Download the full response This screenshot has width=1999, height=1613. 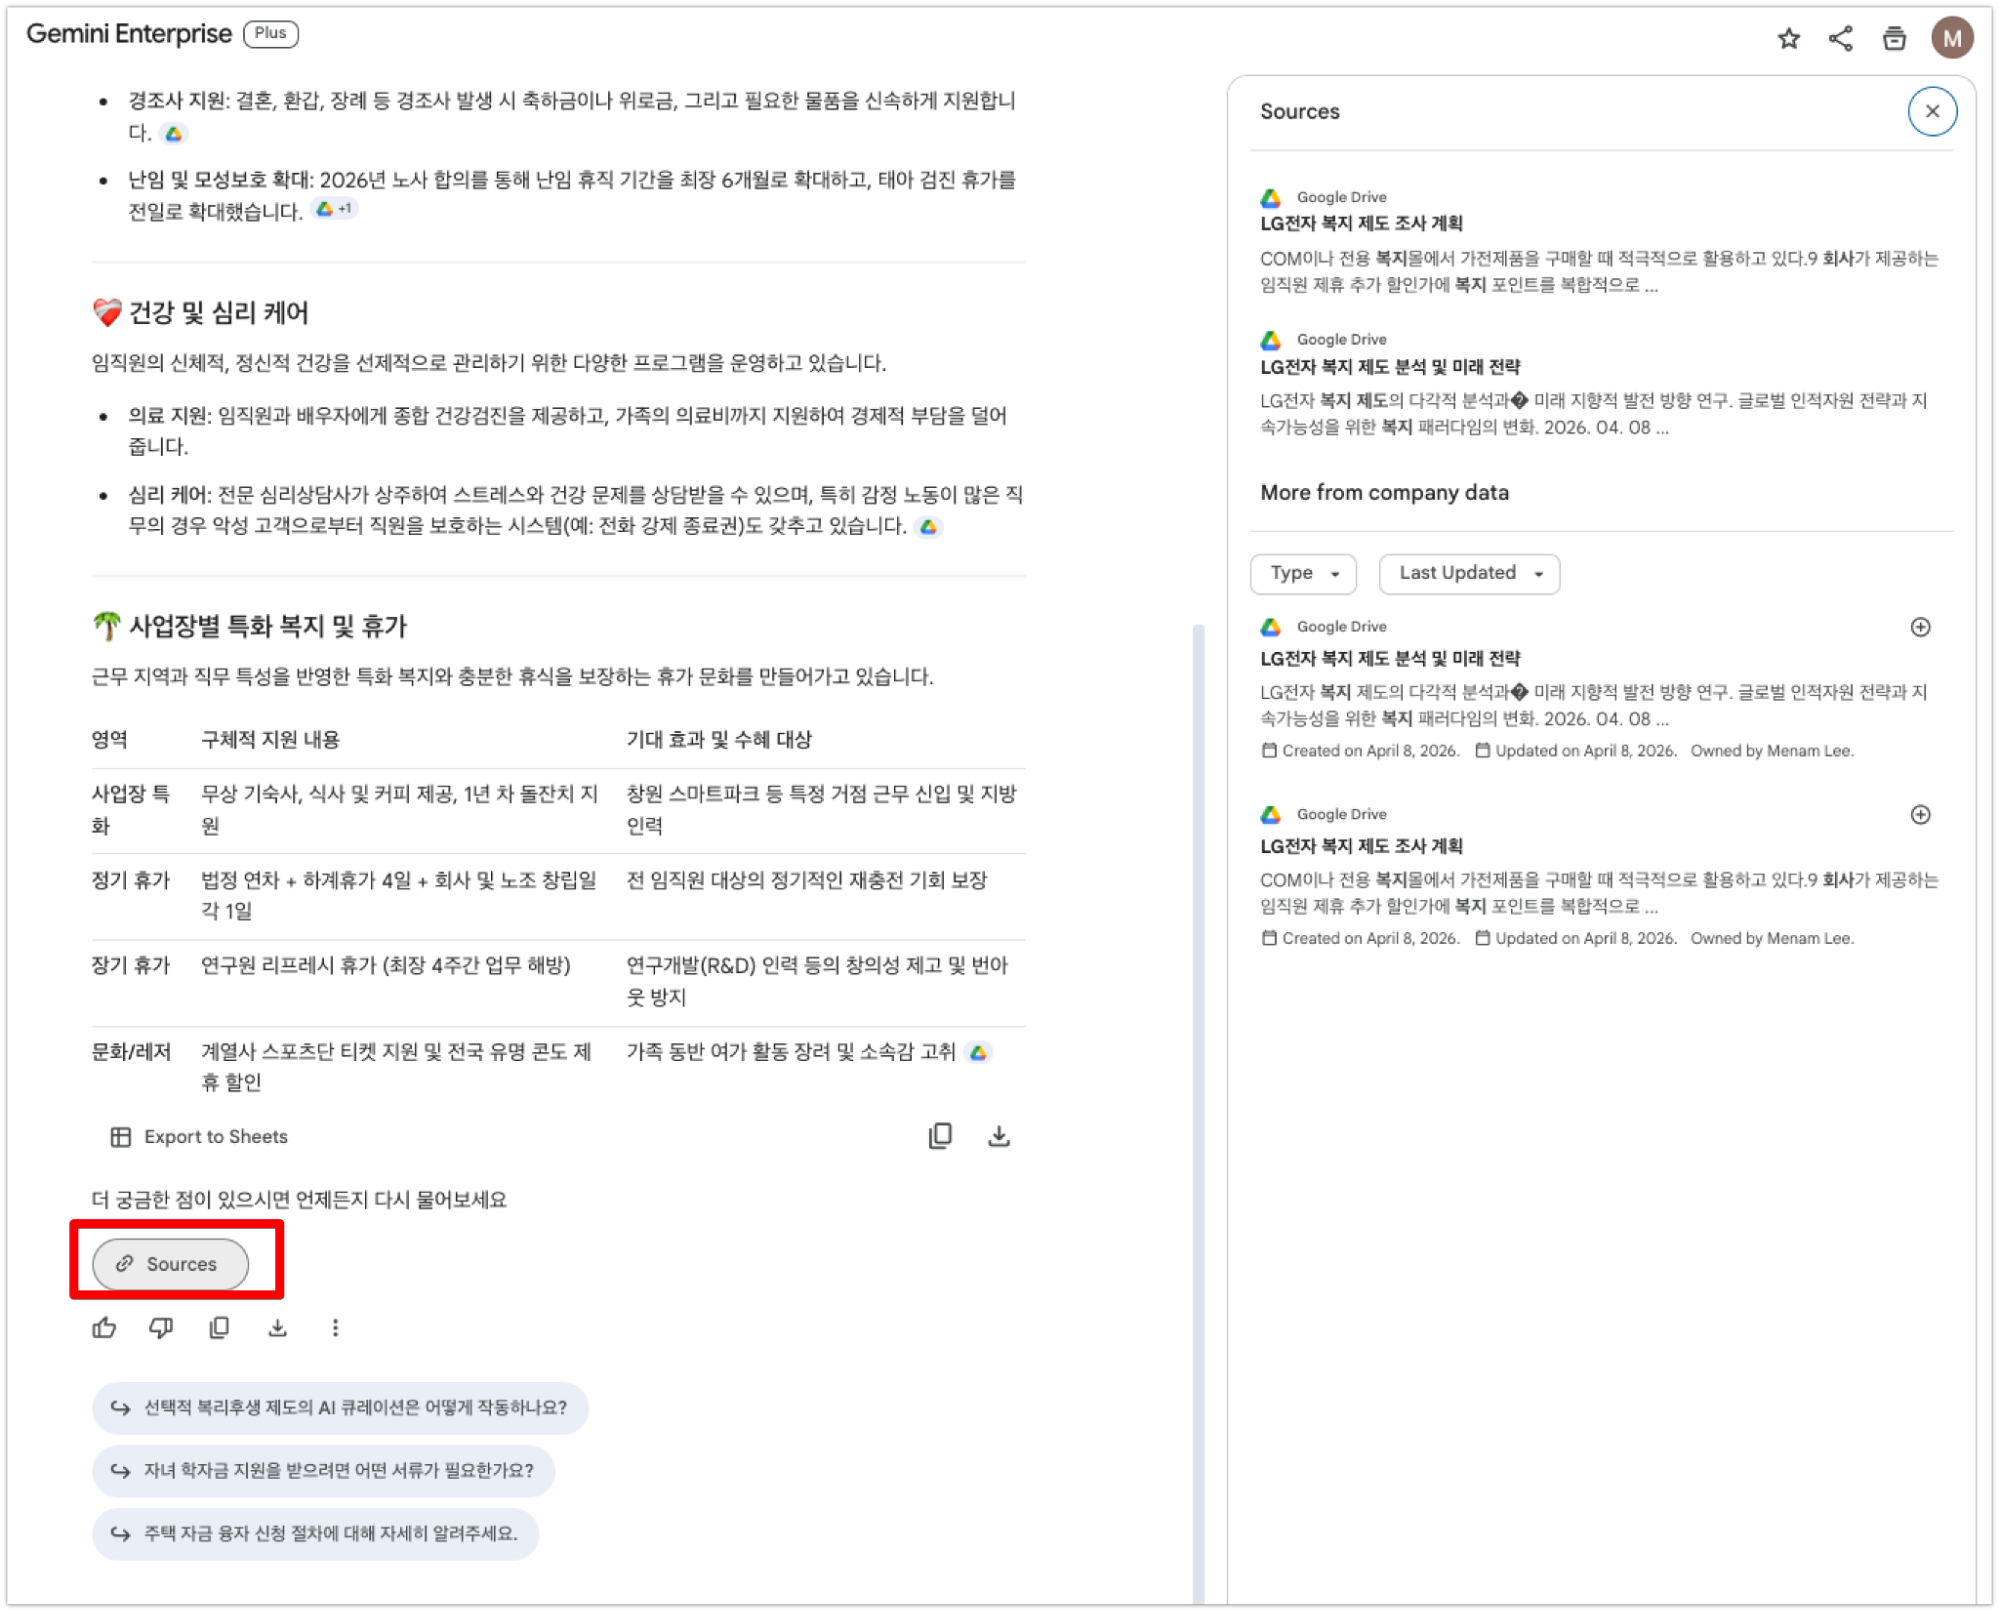point(277,1328)
